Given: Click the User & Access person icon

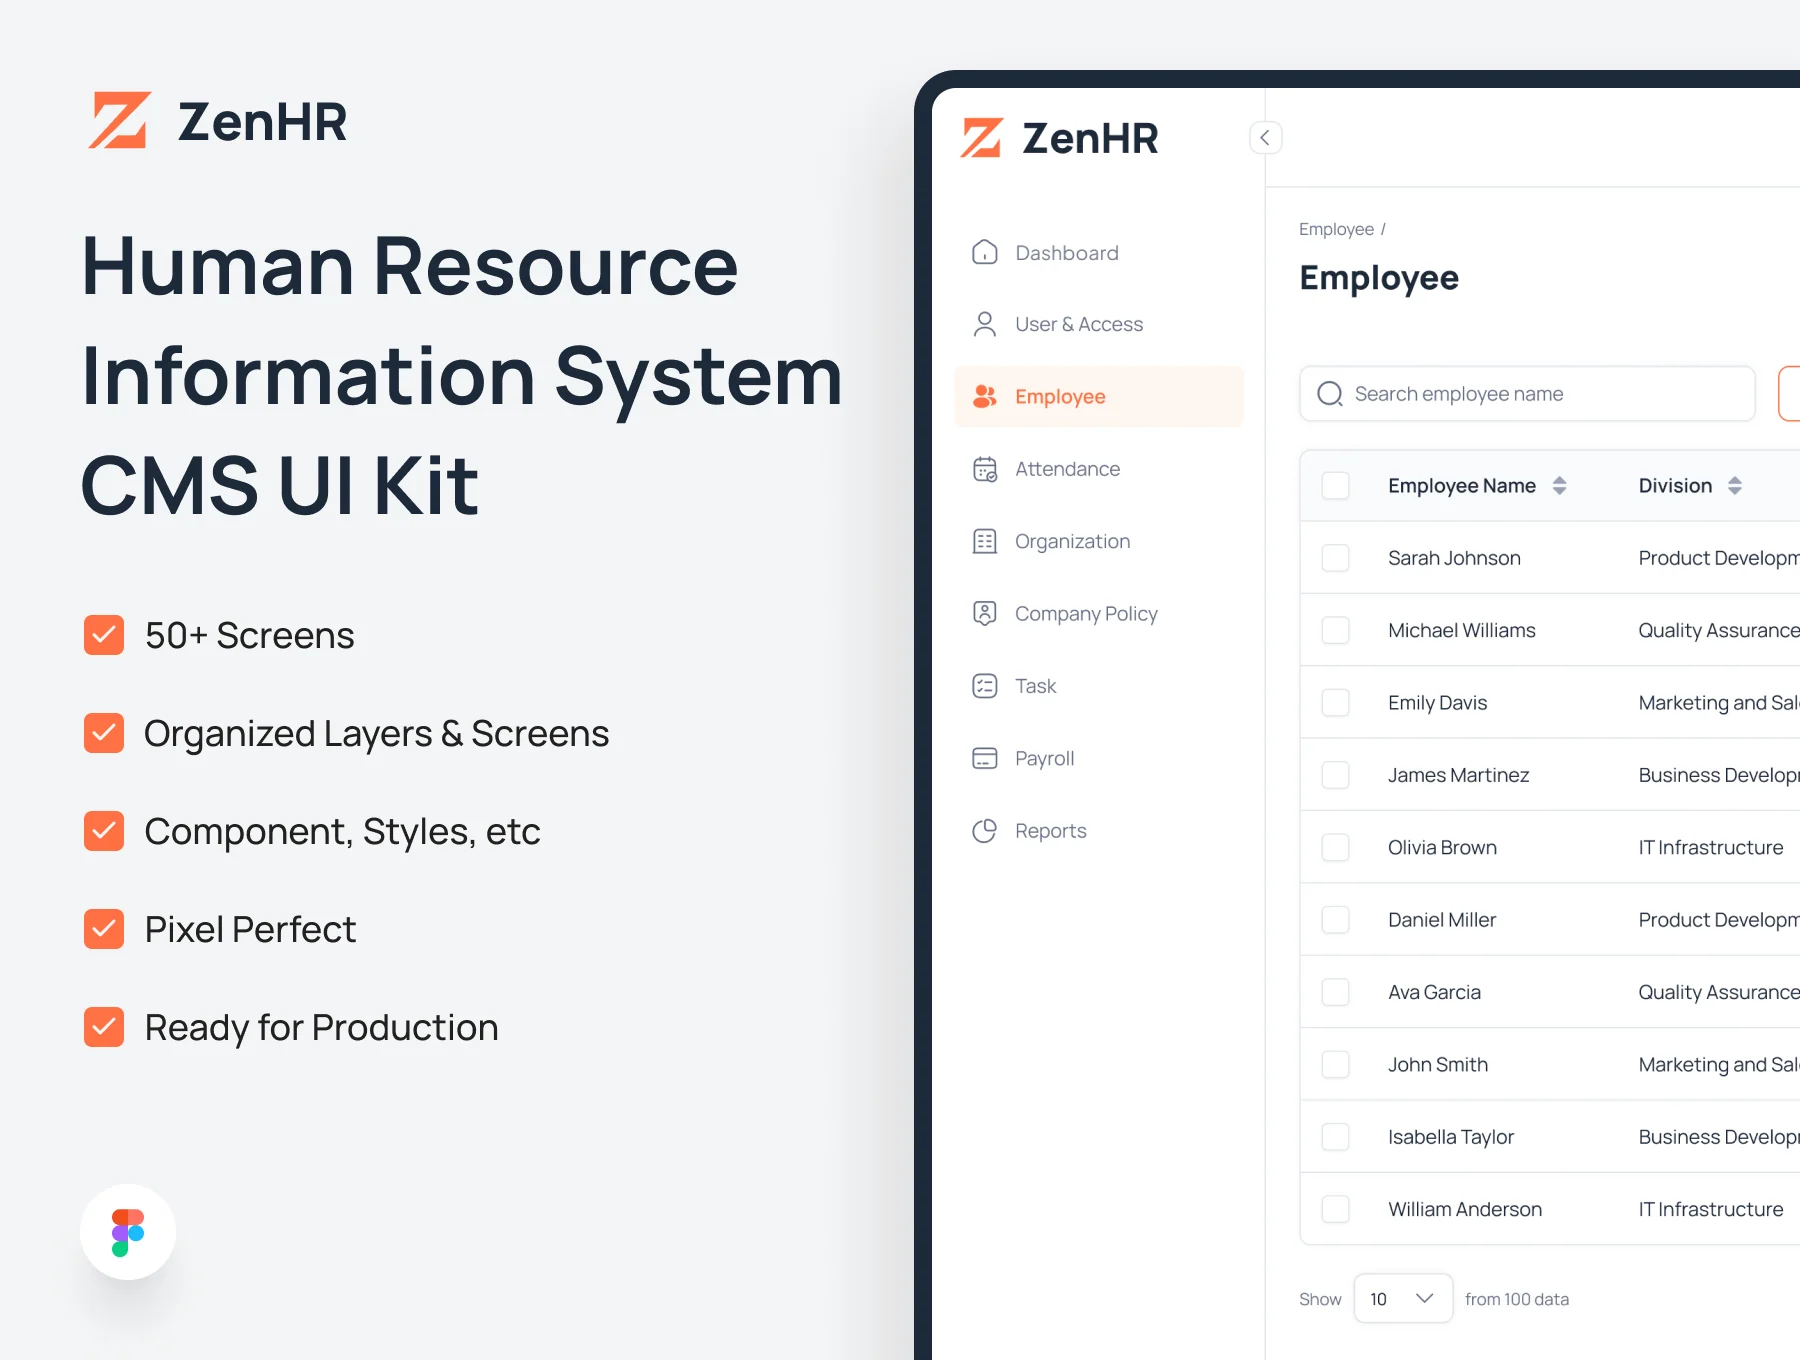Looking at the screenshot, I should point(985,324).
